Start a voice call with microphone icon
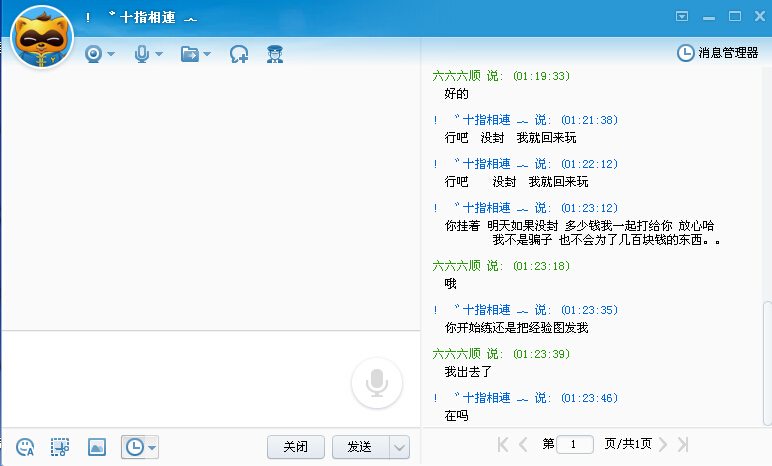Image resolution: width=772 pixels, height=466 pixels. (142, 54)
